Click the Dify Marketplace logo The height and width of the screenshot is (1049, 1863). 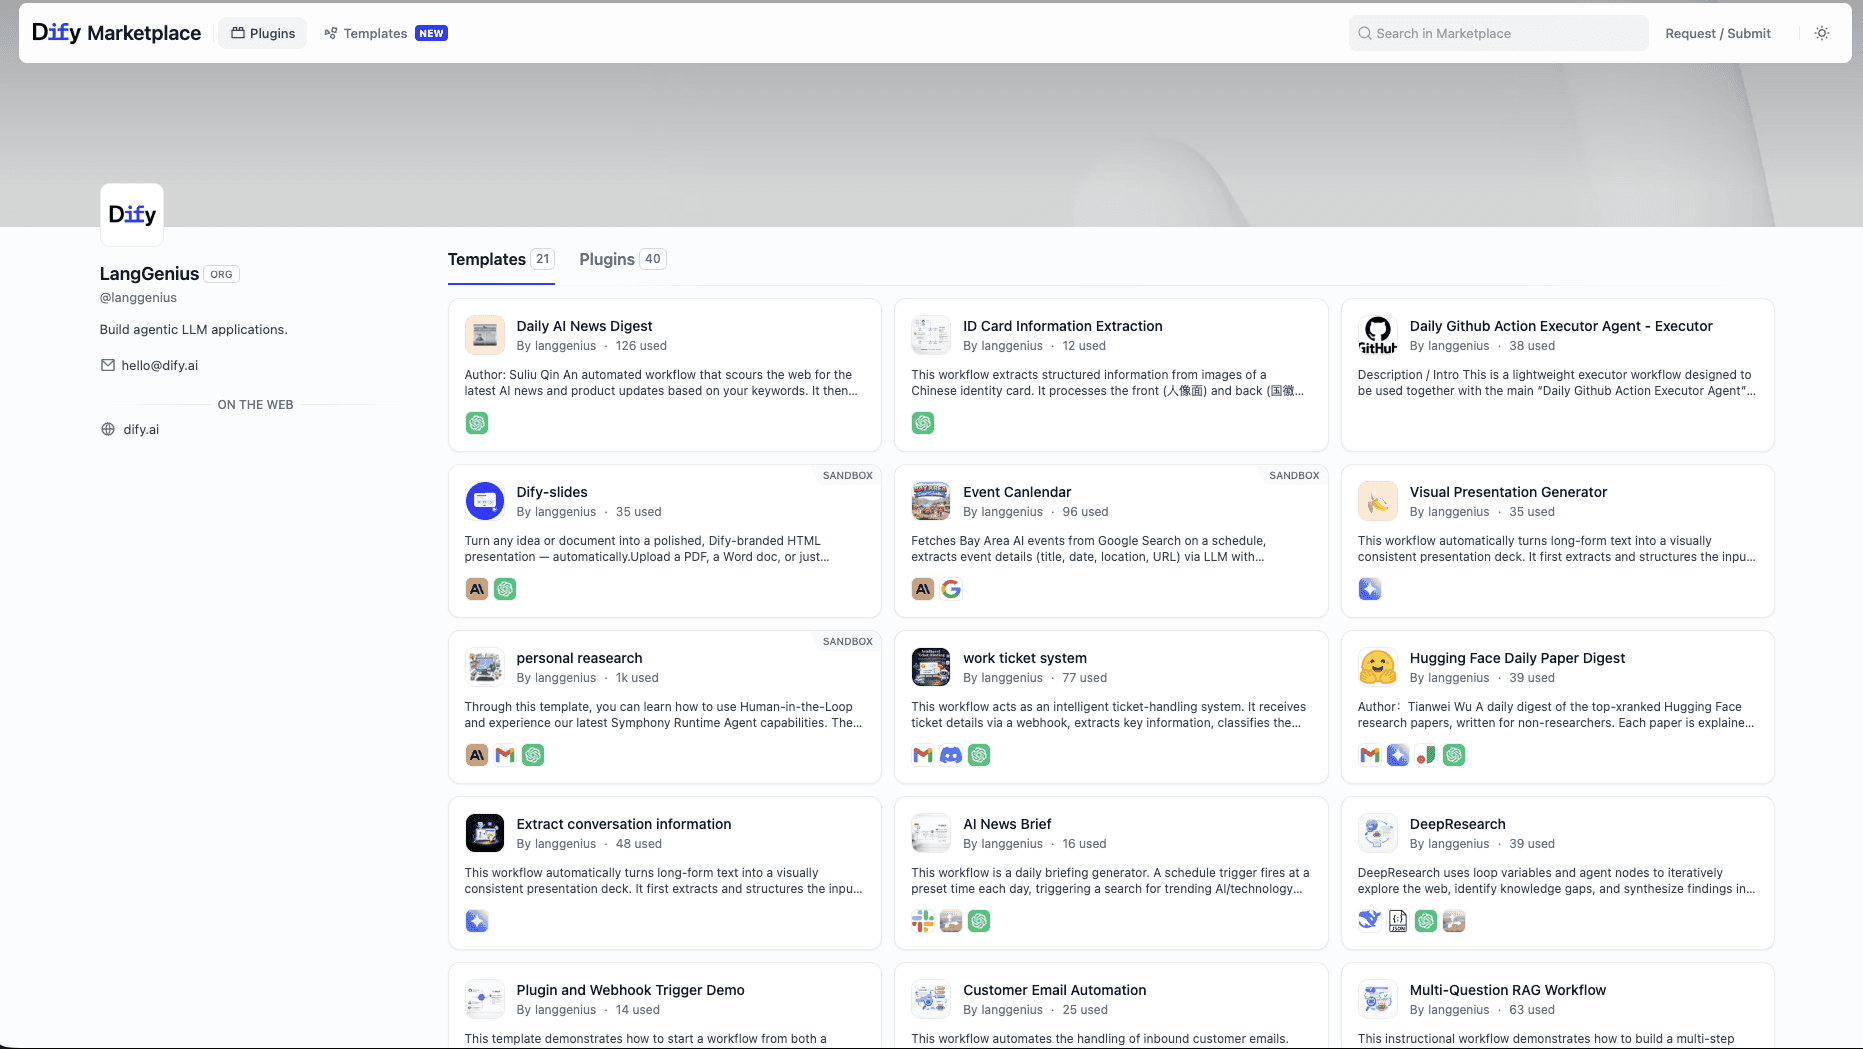116,33
